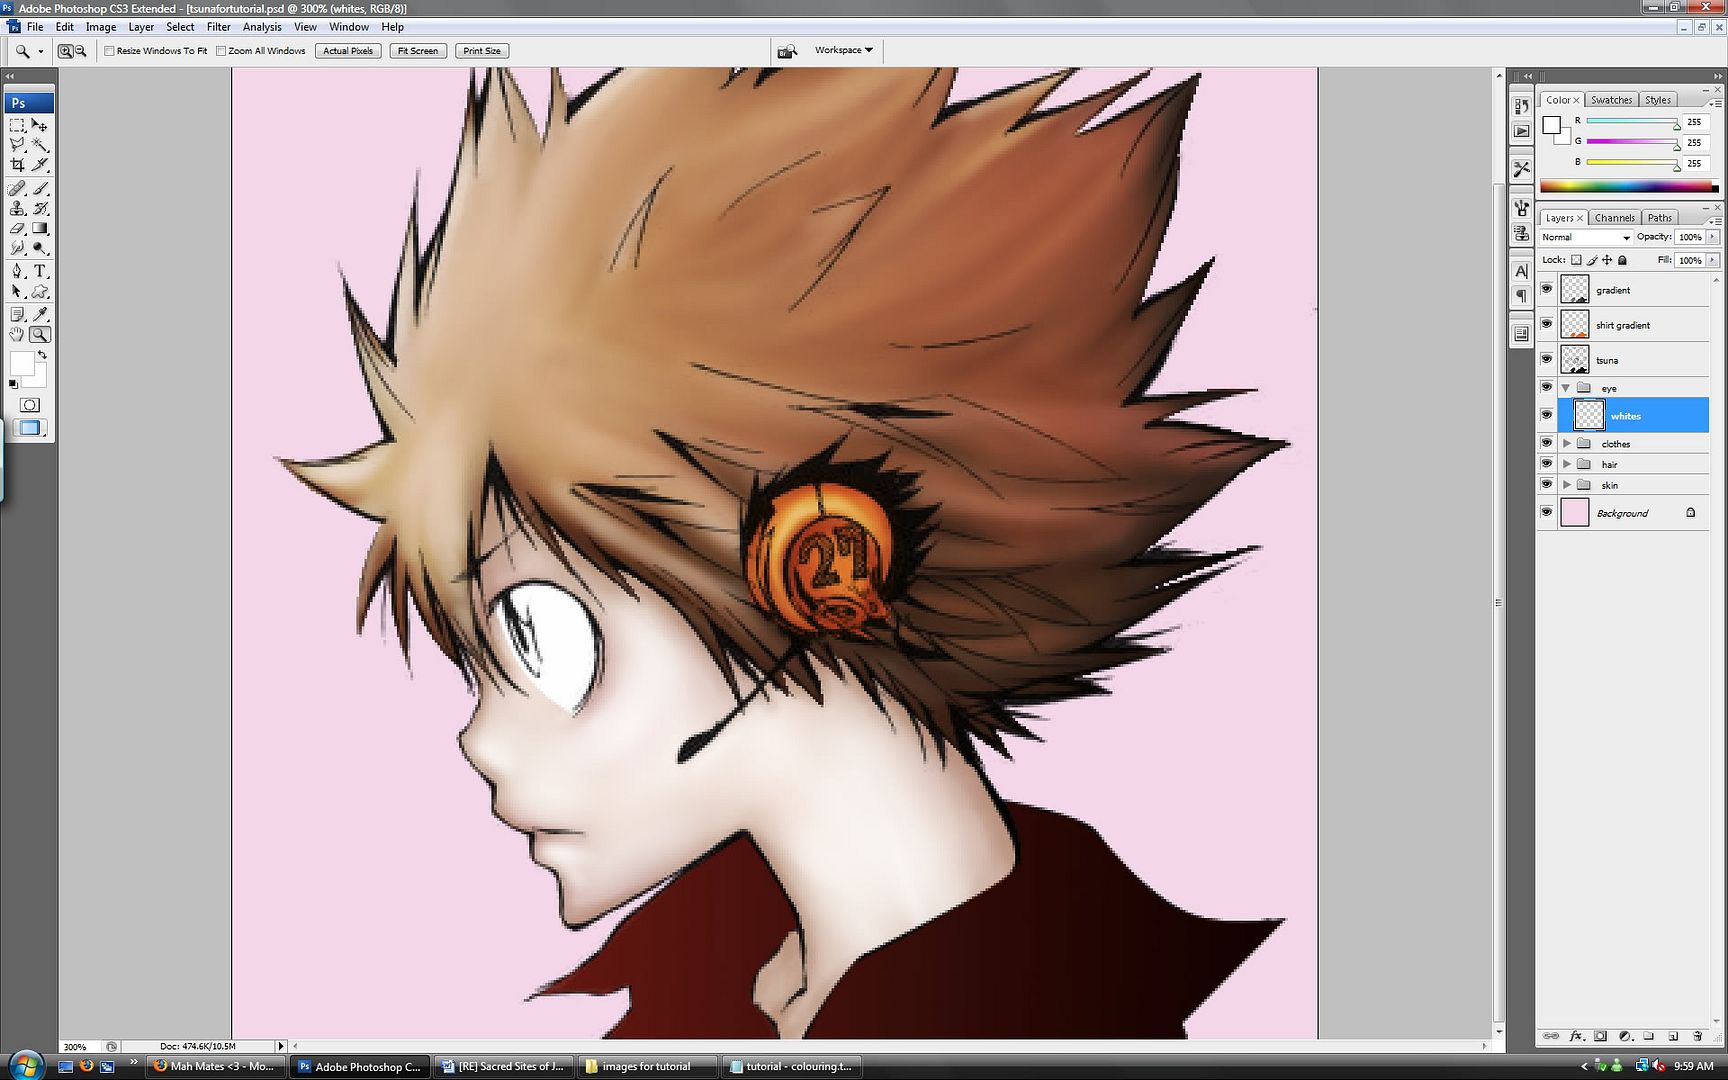Image resolution: width=1728 pixels, height=1080 pixels.
Task: Open the Fill slider arrow
Action: pos(1712,260)
